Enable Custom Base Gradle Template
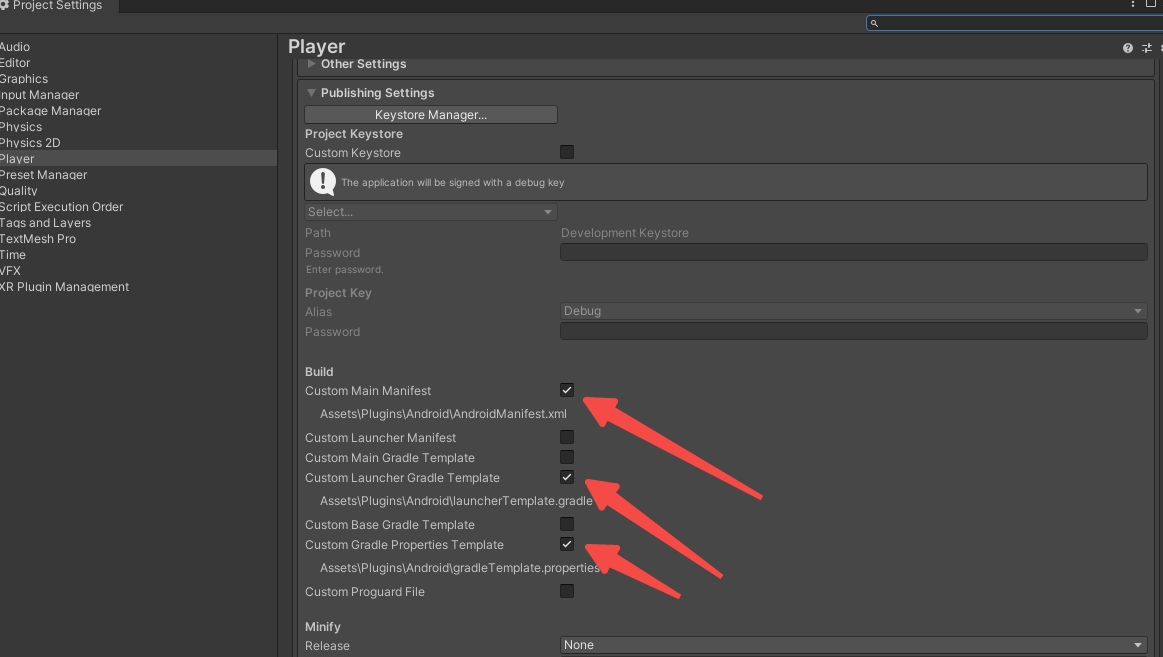 [567, 524]
